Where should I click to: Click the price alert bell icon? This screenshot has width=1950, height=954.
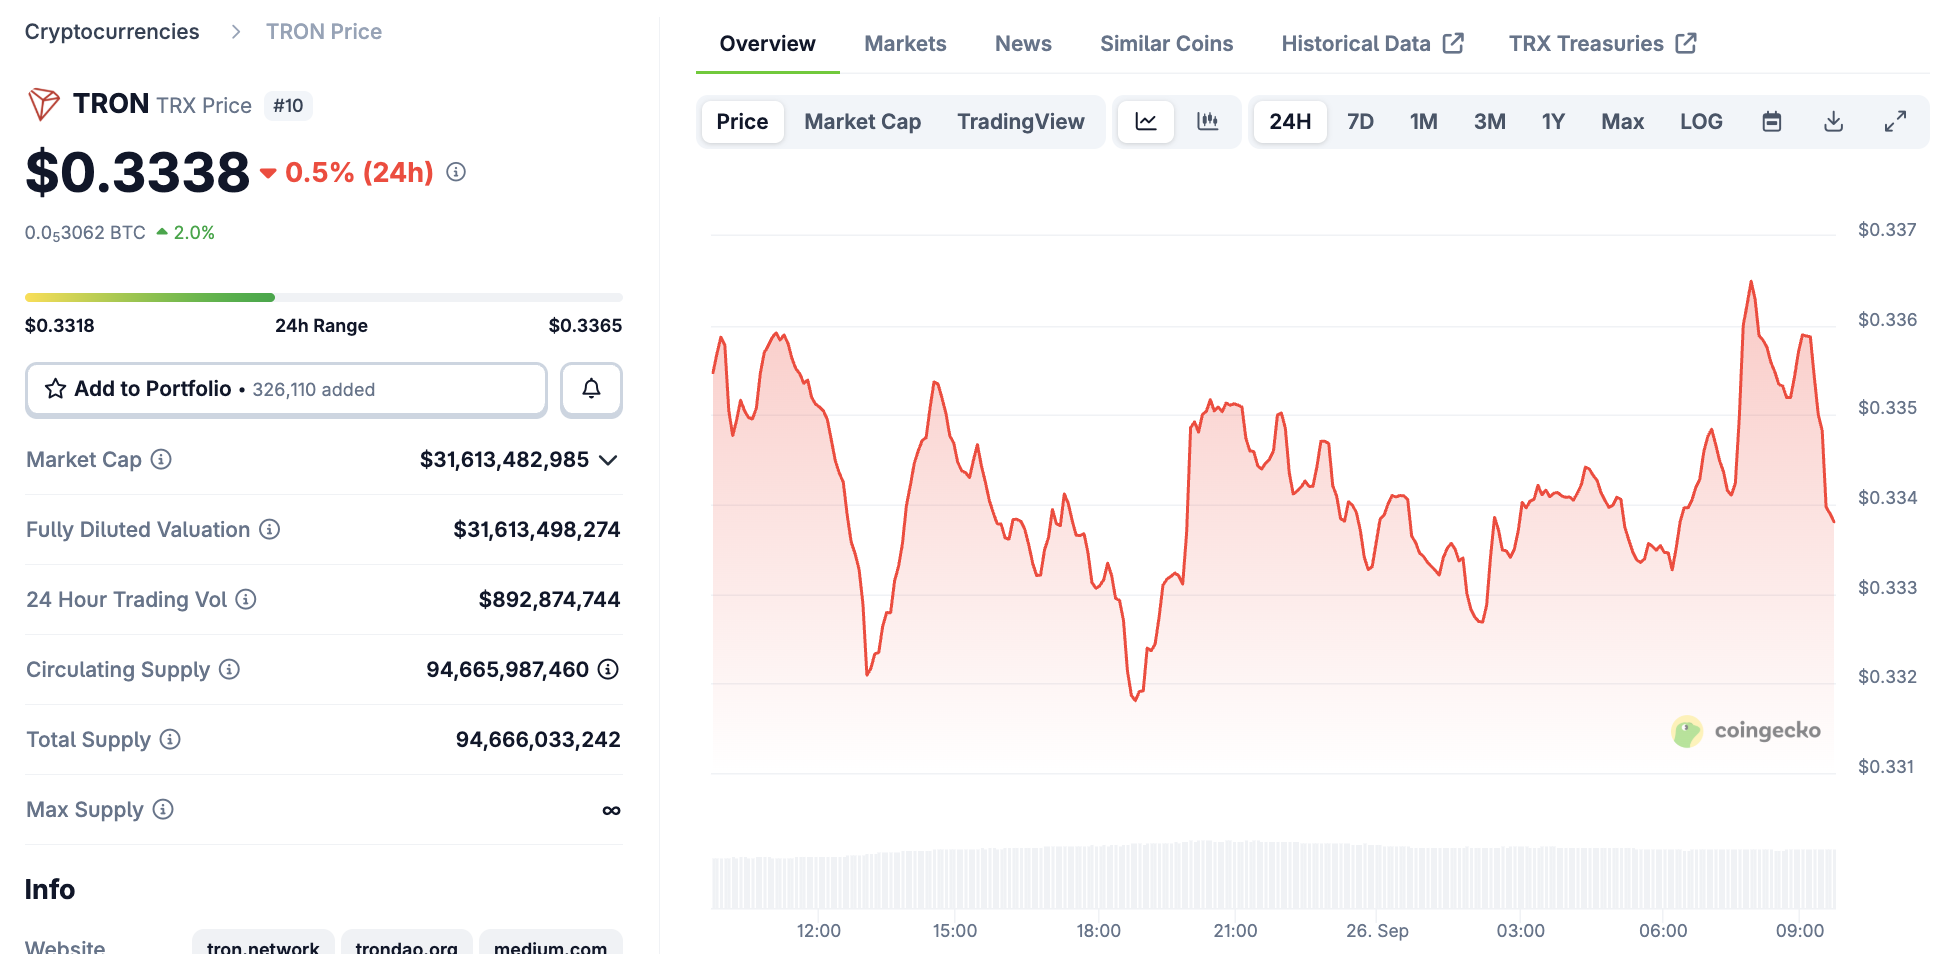coord(591,389)
